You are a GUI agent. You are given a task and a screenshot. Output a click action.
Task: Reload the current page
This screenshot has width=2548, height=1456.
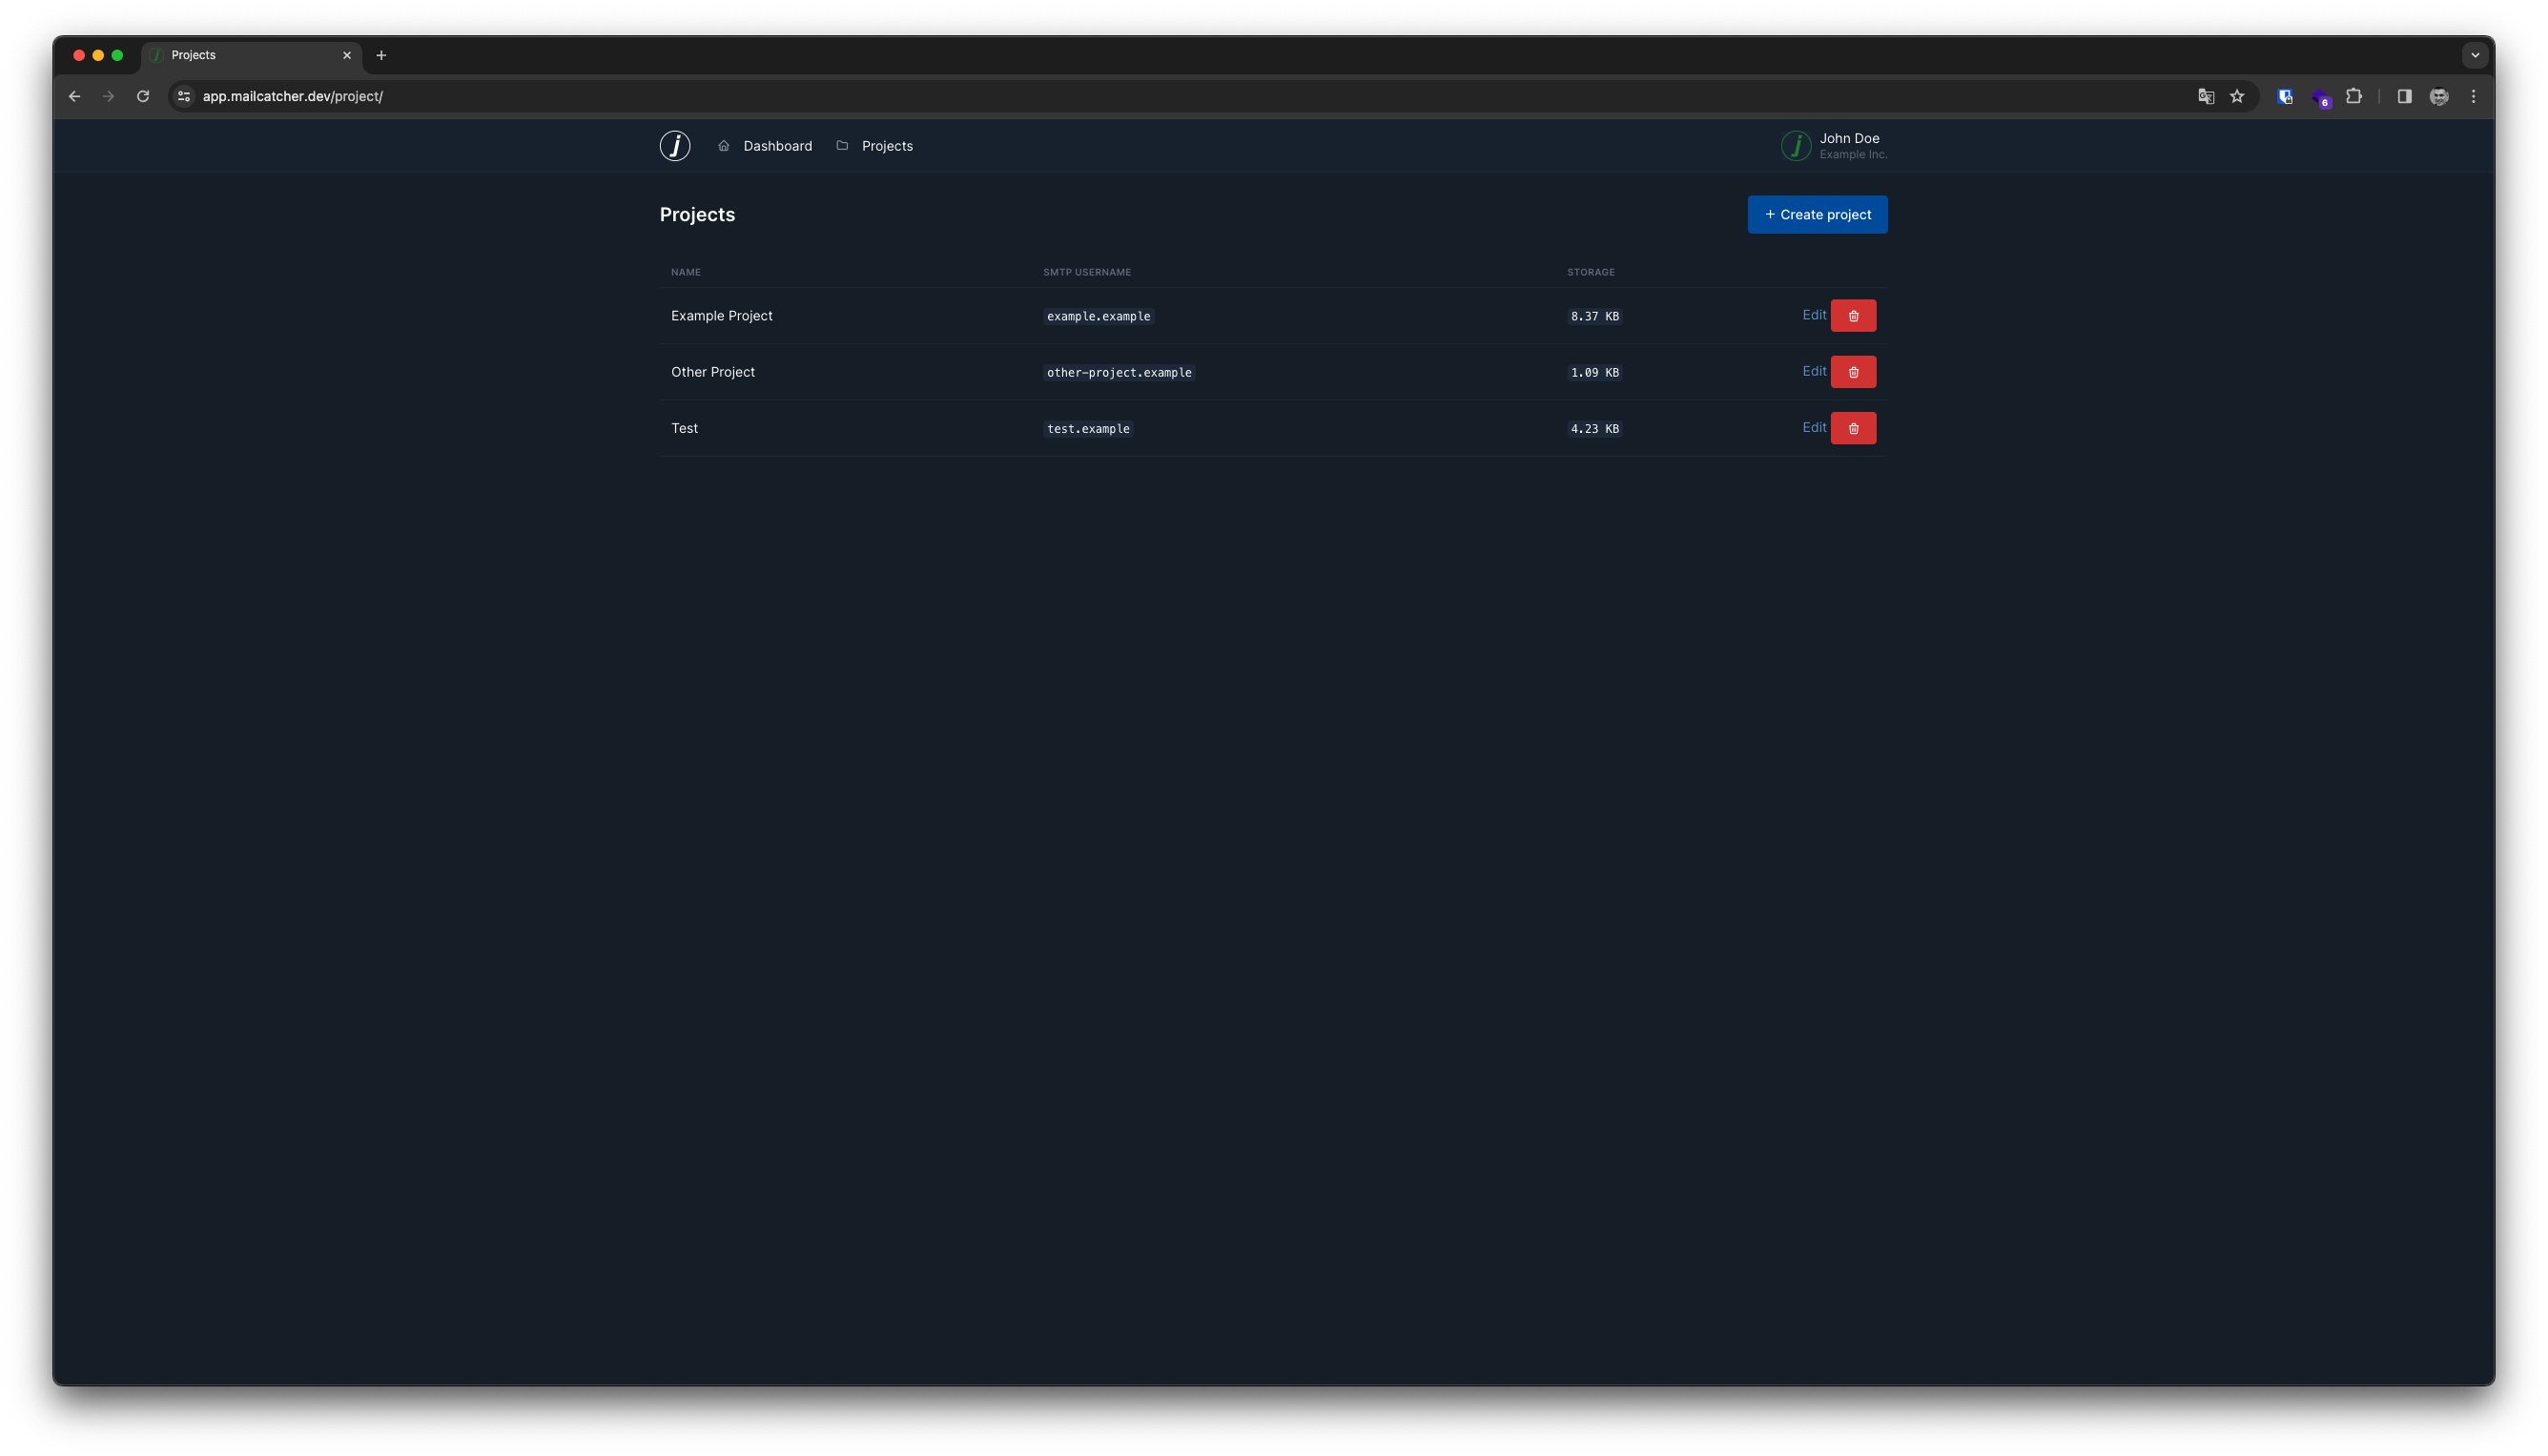pyautogui.click(x=143, y=97)
